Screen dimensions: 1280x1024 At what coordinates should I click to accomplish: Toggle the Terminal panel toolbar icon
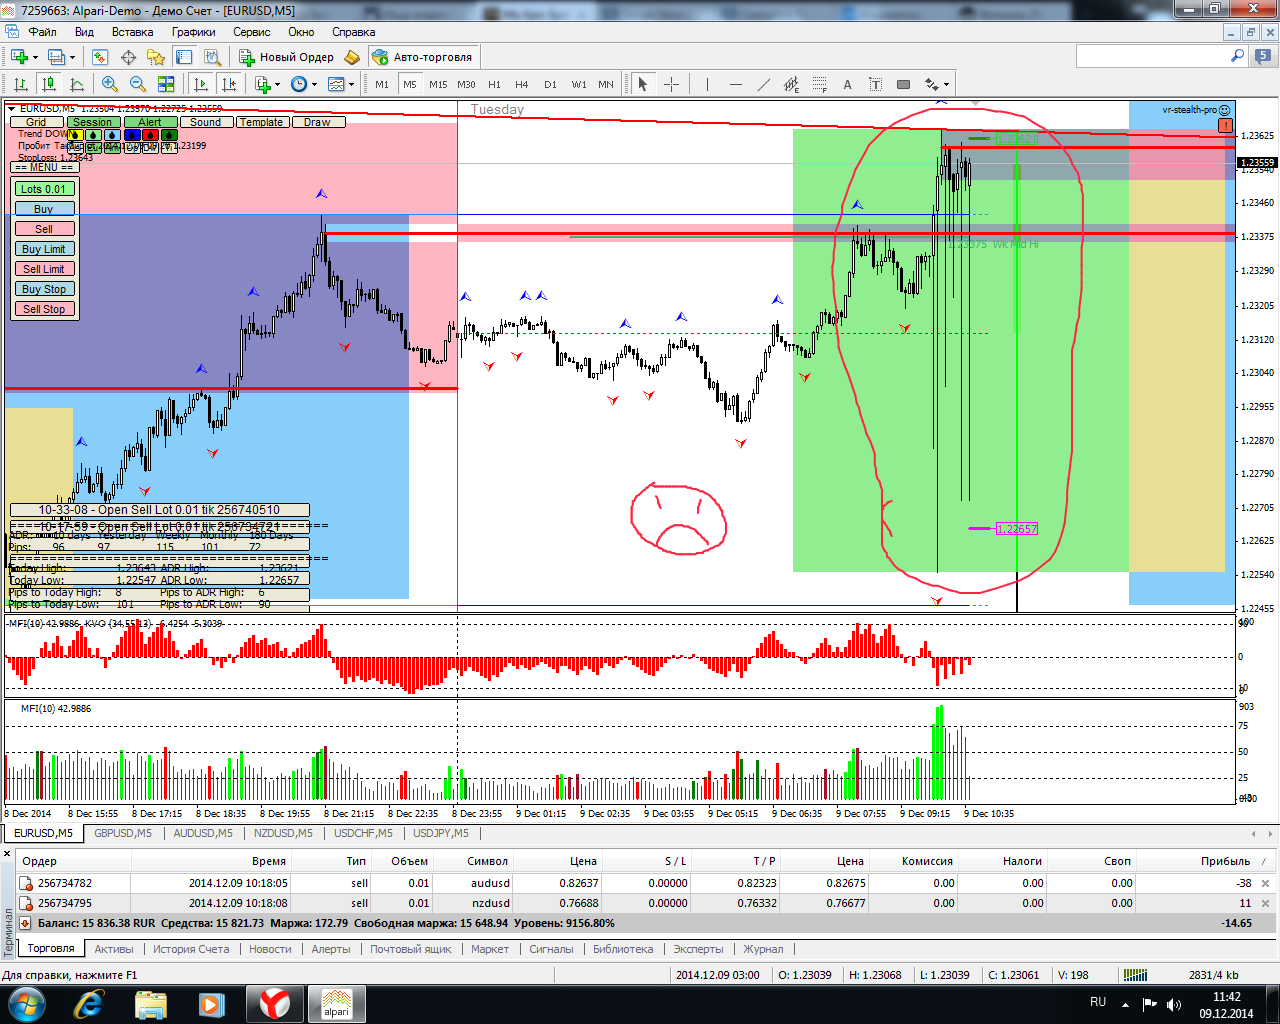tap(184, 57)
